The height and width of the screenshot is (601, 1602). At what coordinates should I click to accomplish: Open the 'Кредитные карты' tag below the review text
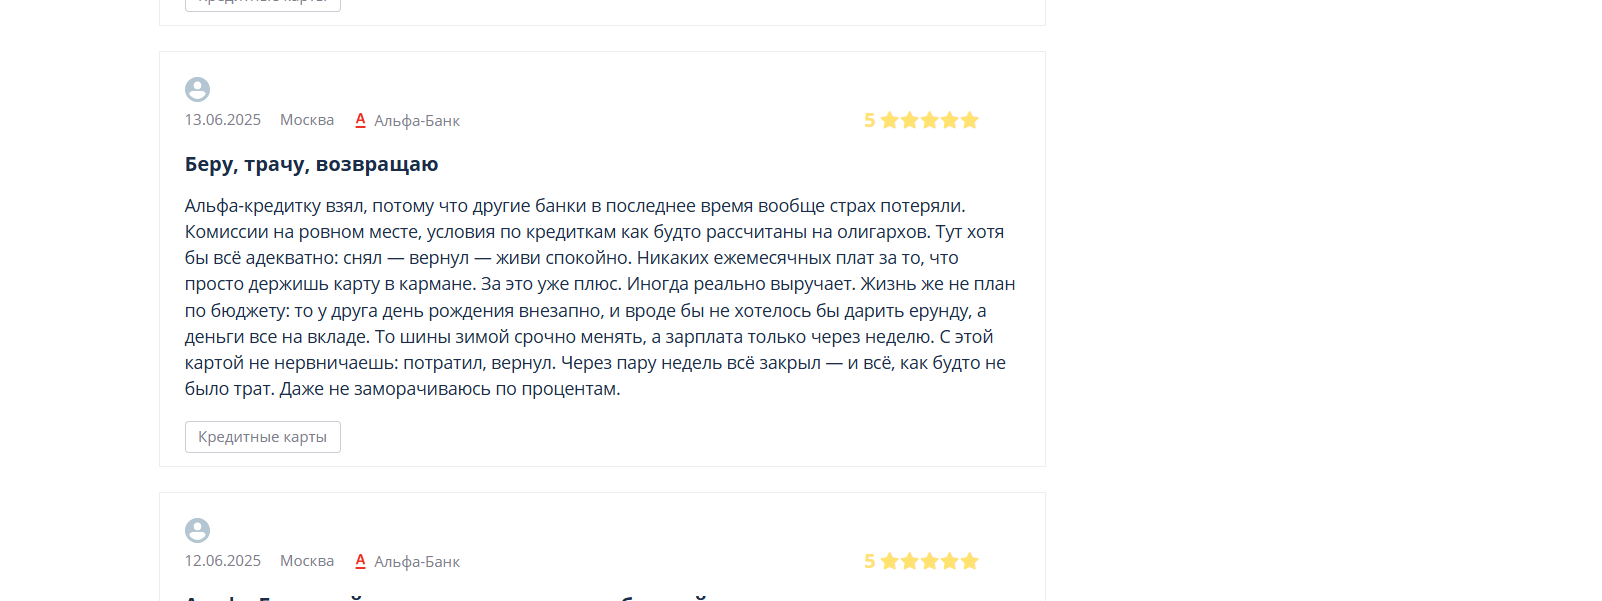pyautogui.click(x=263, y=437)
